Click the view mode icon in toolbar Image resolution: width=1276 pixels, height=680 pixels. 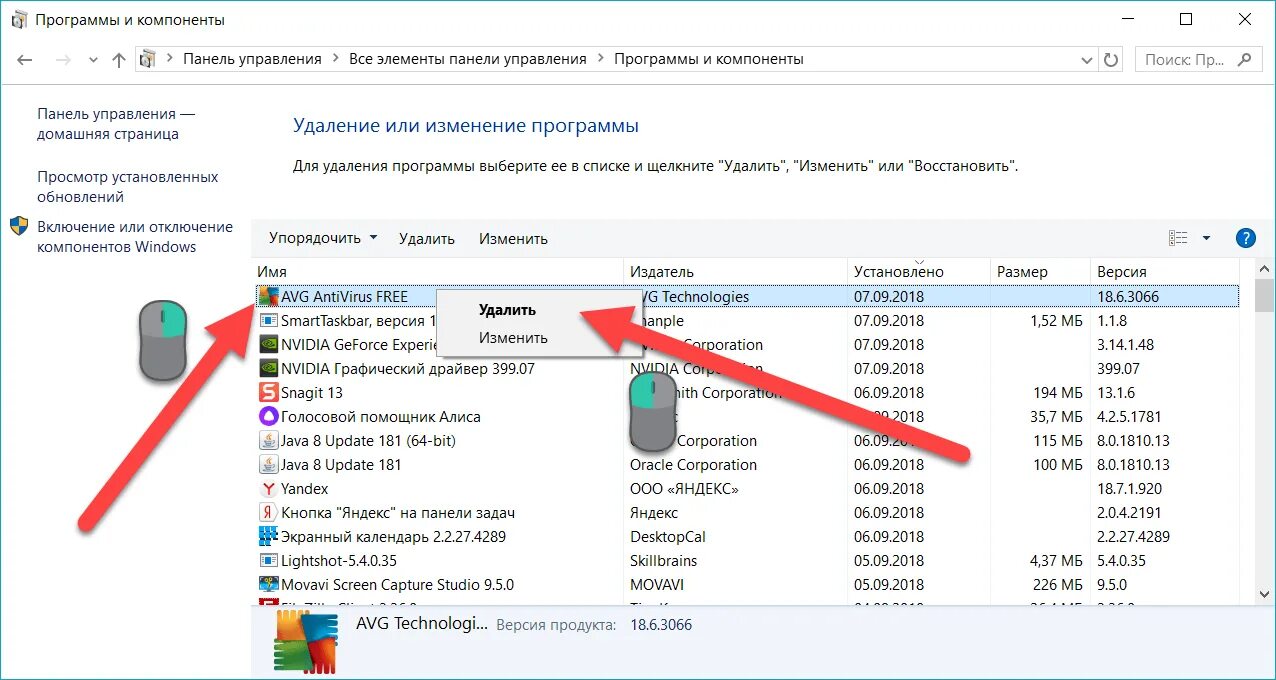(x=1179, y=238)
